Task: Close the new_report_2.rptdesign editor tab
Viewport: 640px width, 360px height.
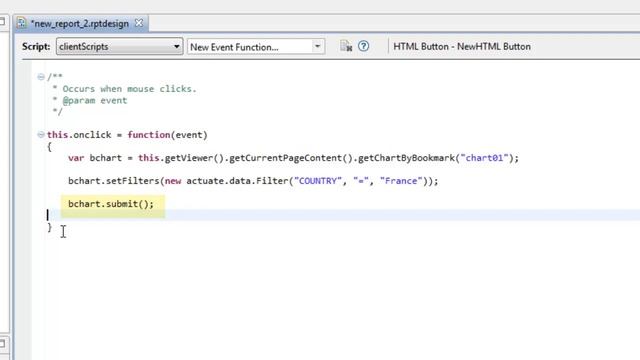Action: click(139, 23)
